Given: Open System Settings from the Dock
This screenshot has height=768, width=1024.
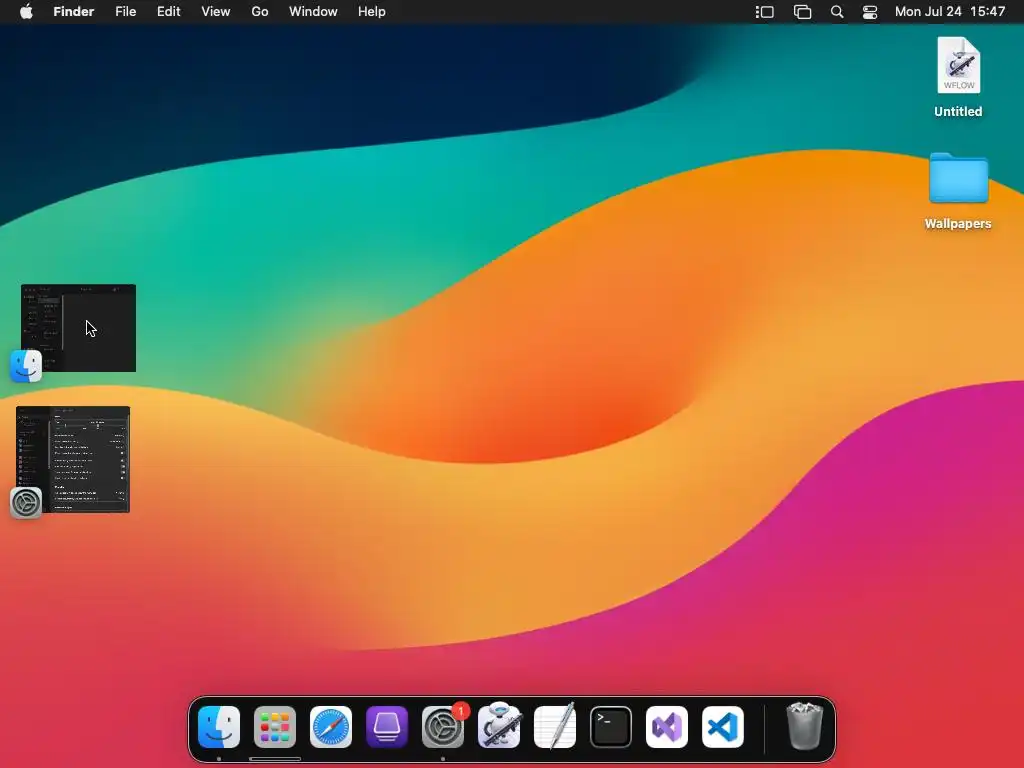Looking at the screenshot, I should pos(443,727).
